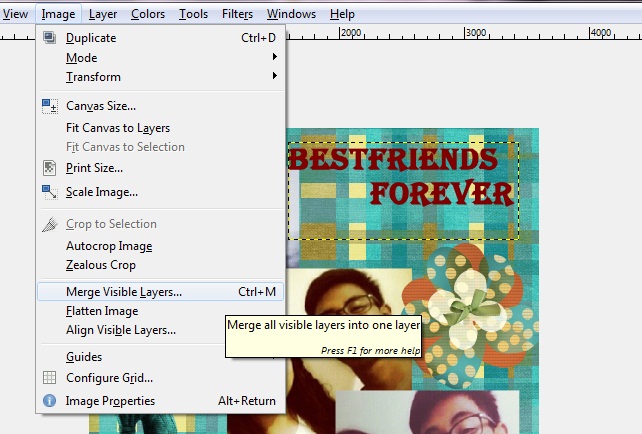Click the Transform menu label
Viewport: 642px width, 434px height.
[x=93, y=77]
